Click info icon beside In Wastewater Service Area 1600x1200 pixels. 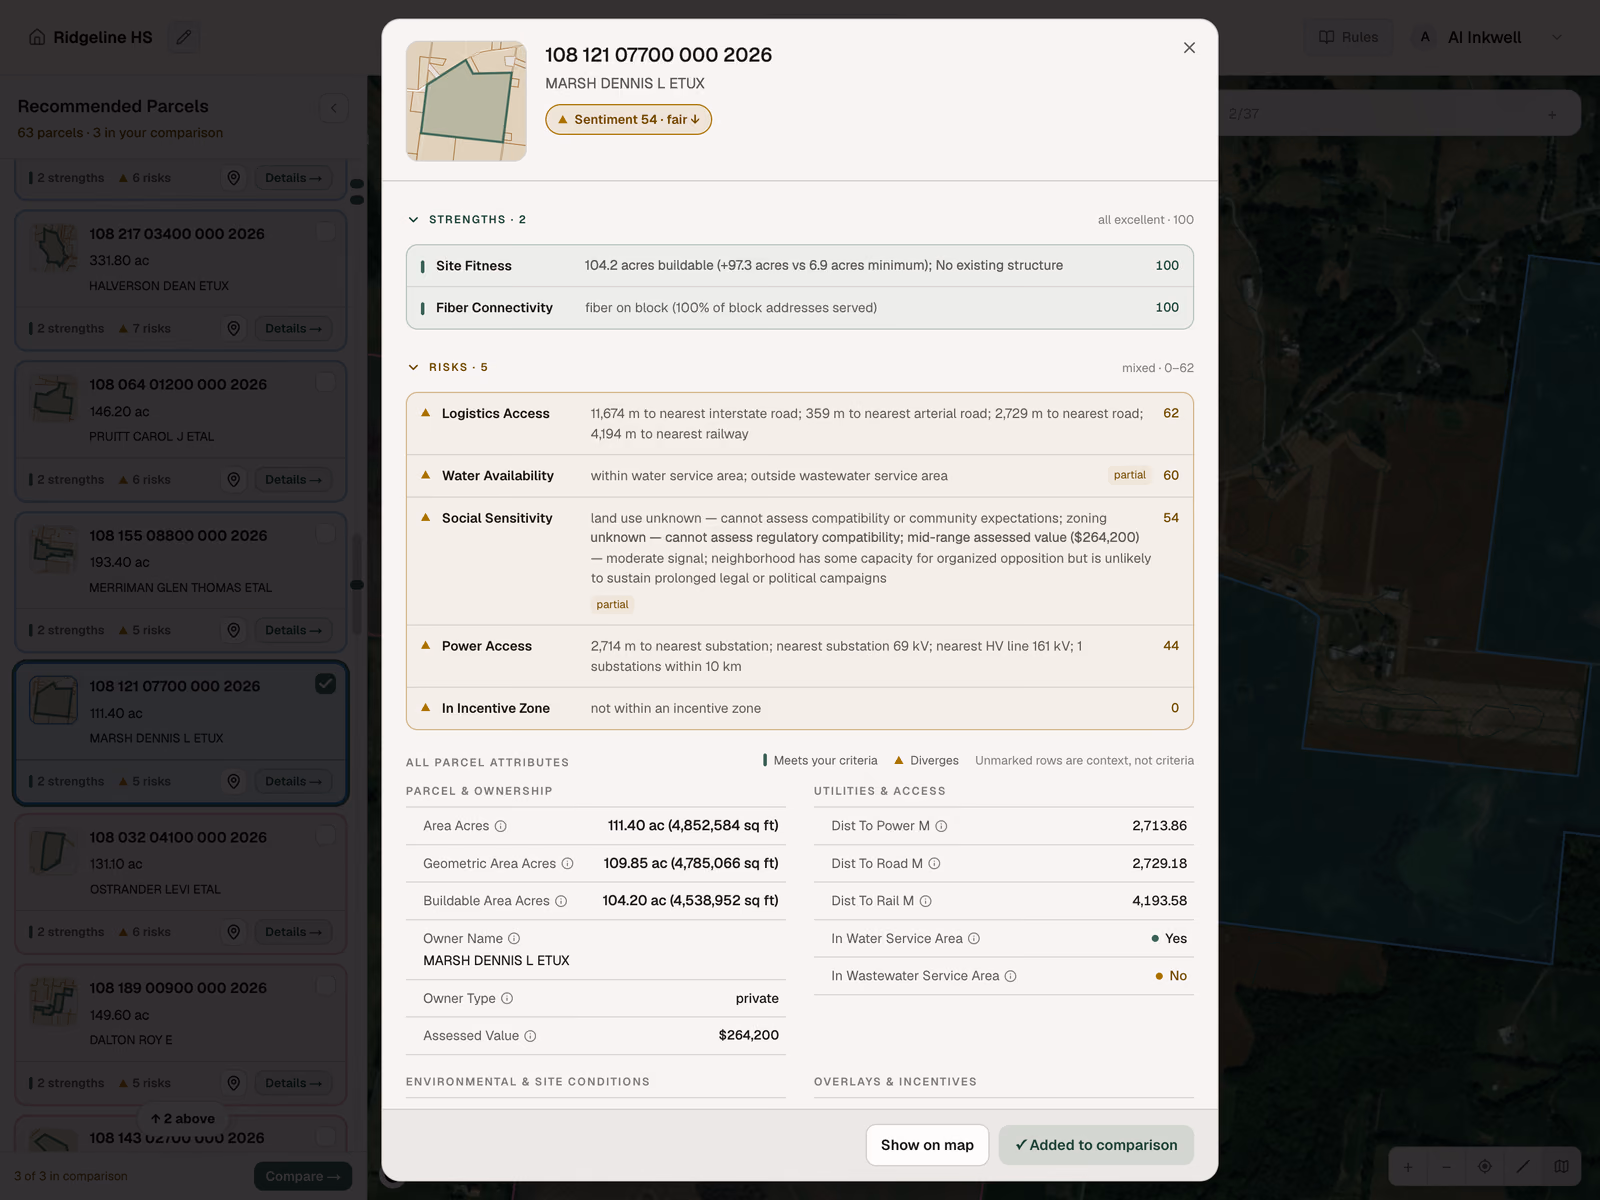(x=1010, y=976)
